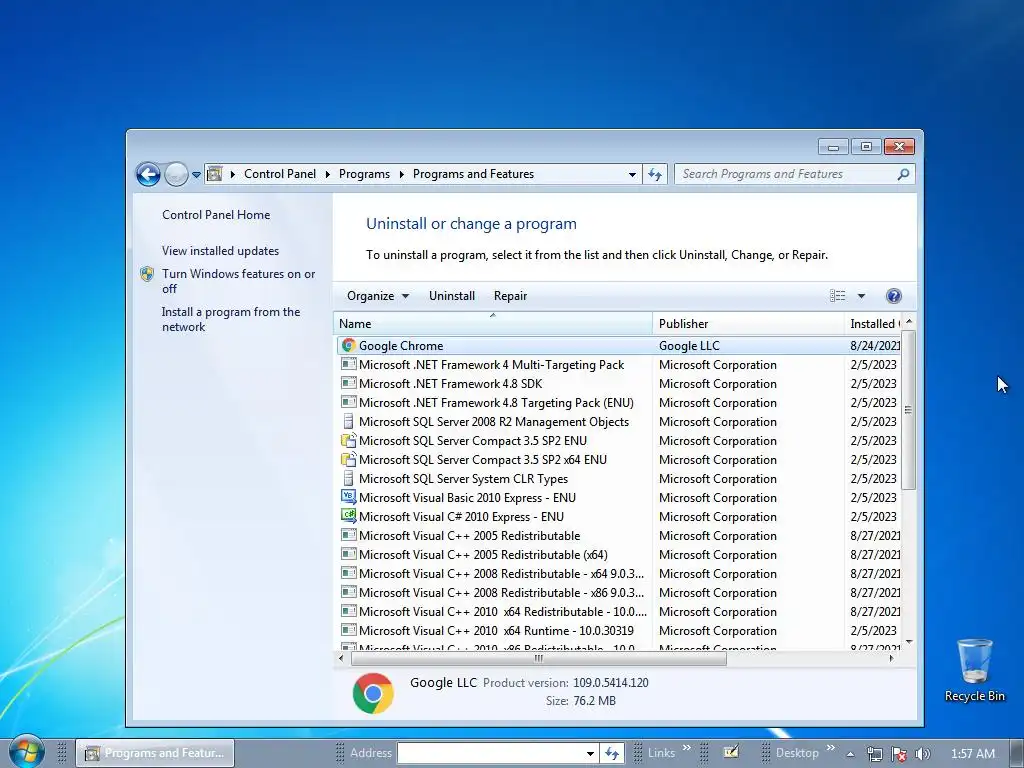Expand the Links toolbar chevron
Screen dimensions: 1024x768
[686, 748]
